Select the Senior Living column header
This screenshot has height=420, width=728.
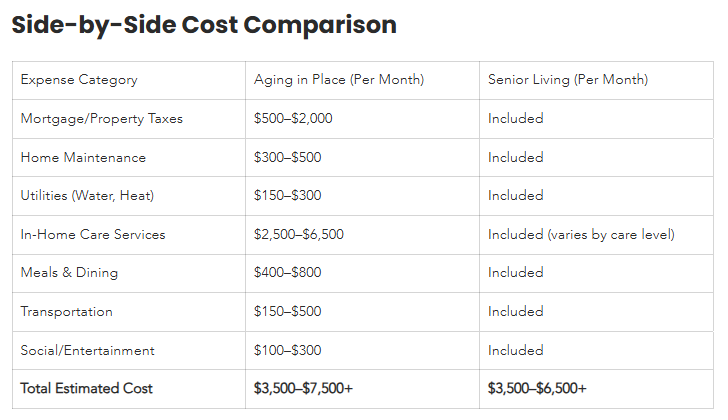click(567, 80)
